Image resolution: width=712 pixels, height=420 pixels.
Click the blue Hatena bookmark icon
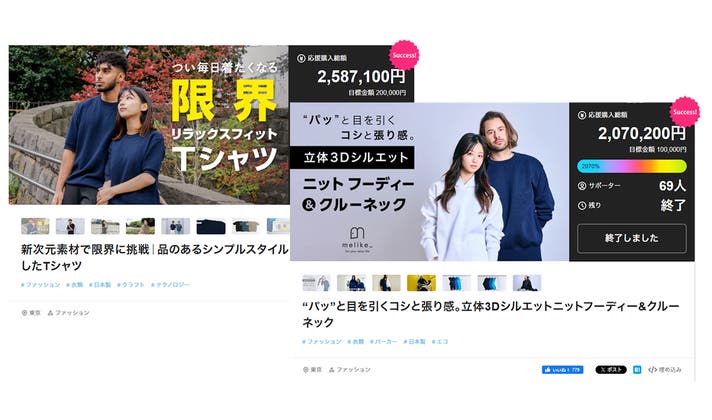pos(636,369)
